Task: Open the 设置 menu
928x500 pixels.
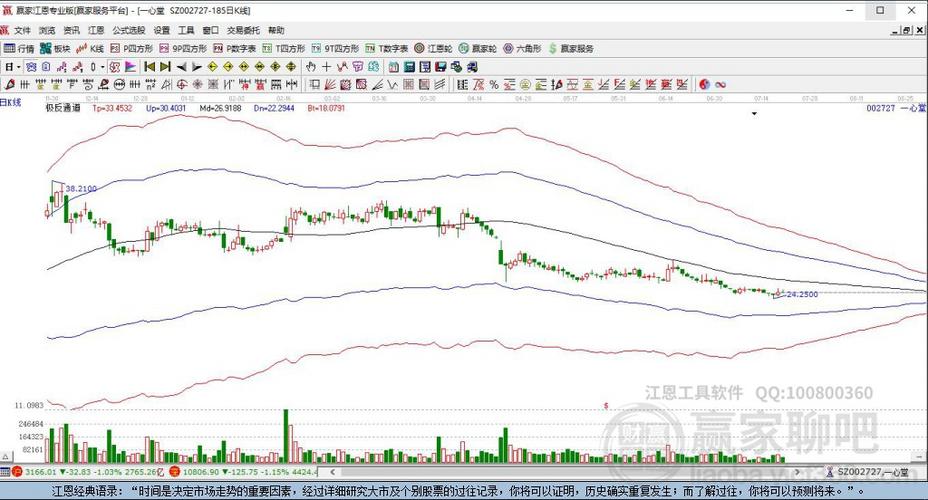Action: (162, 30)
